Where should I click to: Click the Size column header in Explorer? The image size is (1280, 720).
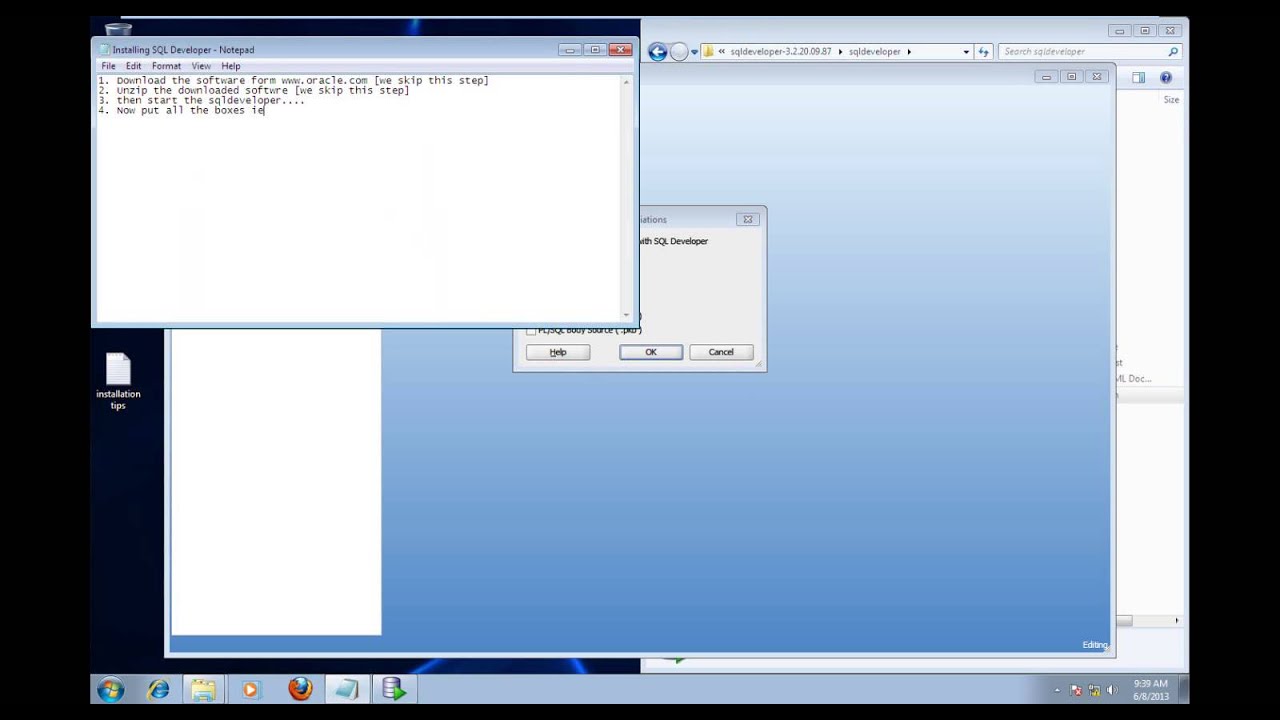point(1171,100)
